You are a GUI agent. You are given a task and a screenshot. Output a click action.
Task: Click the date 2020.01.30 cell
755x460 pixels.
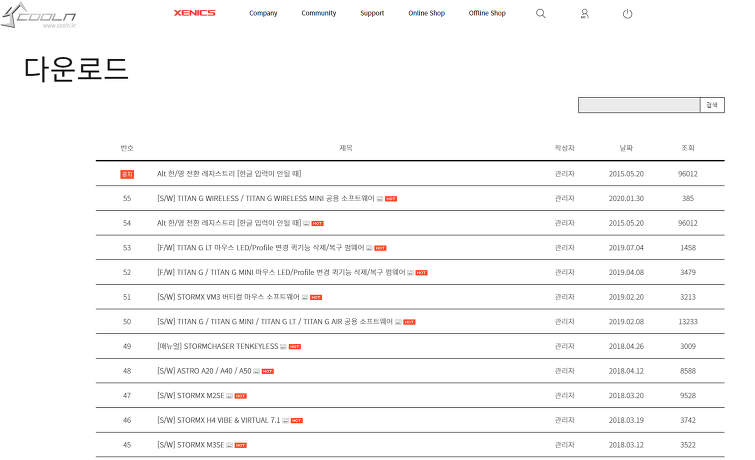(x=626, y=198)
